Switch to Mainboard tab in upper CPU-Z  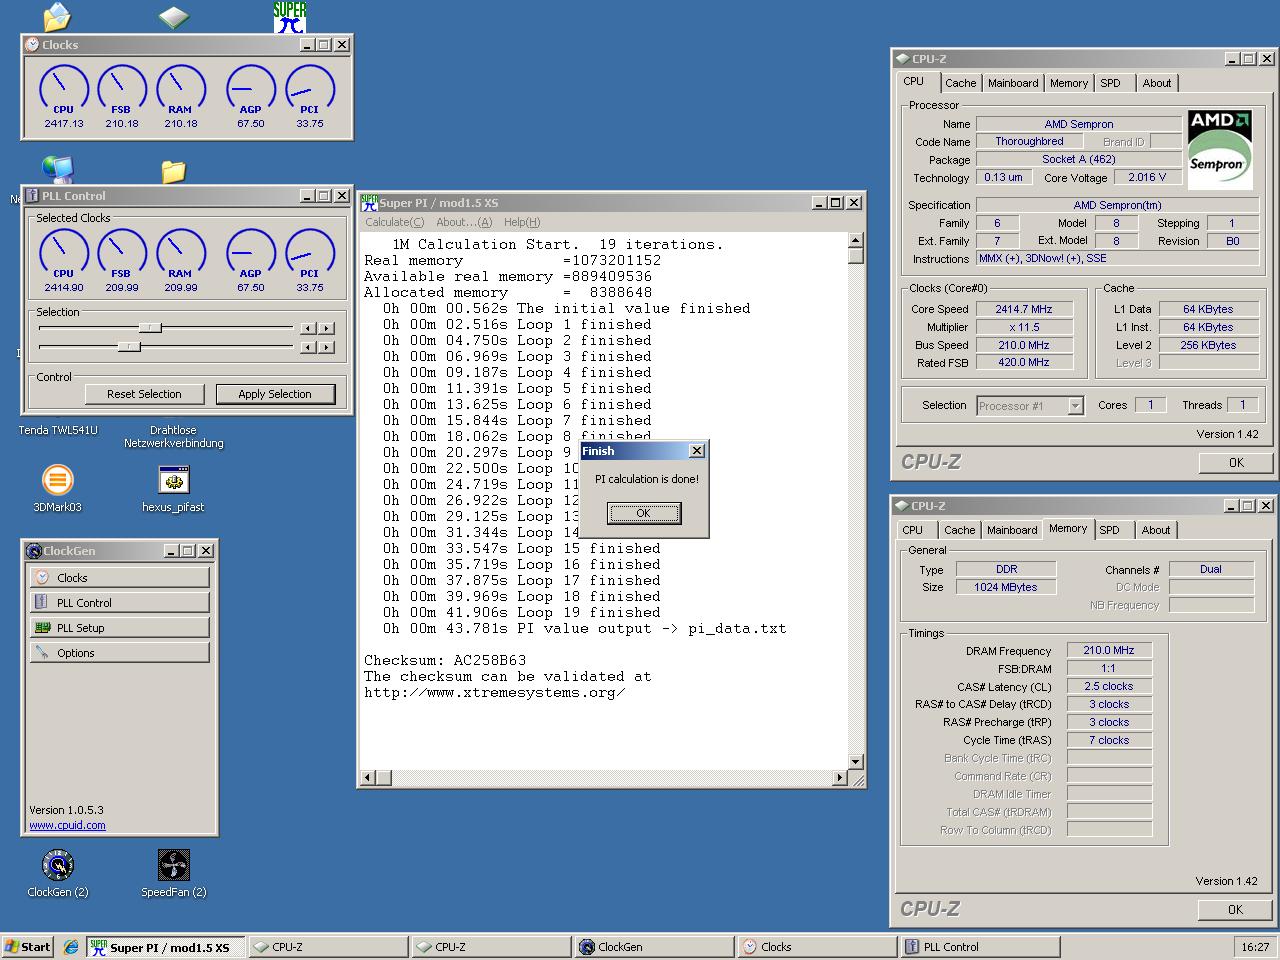click(1013, 83)
